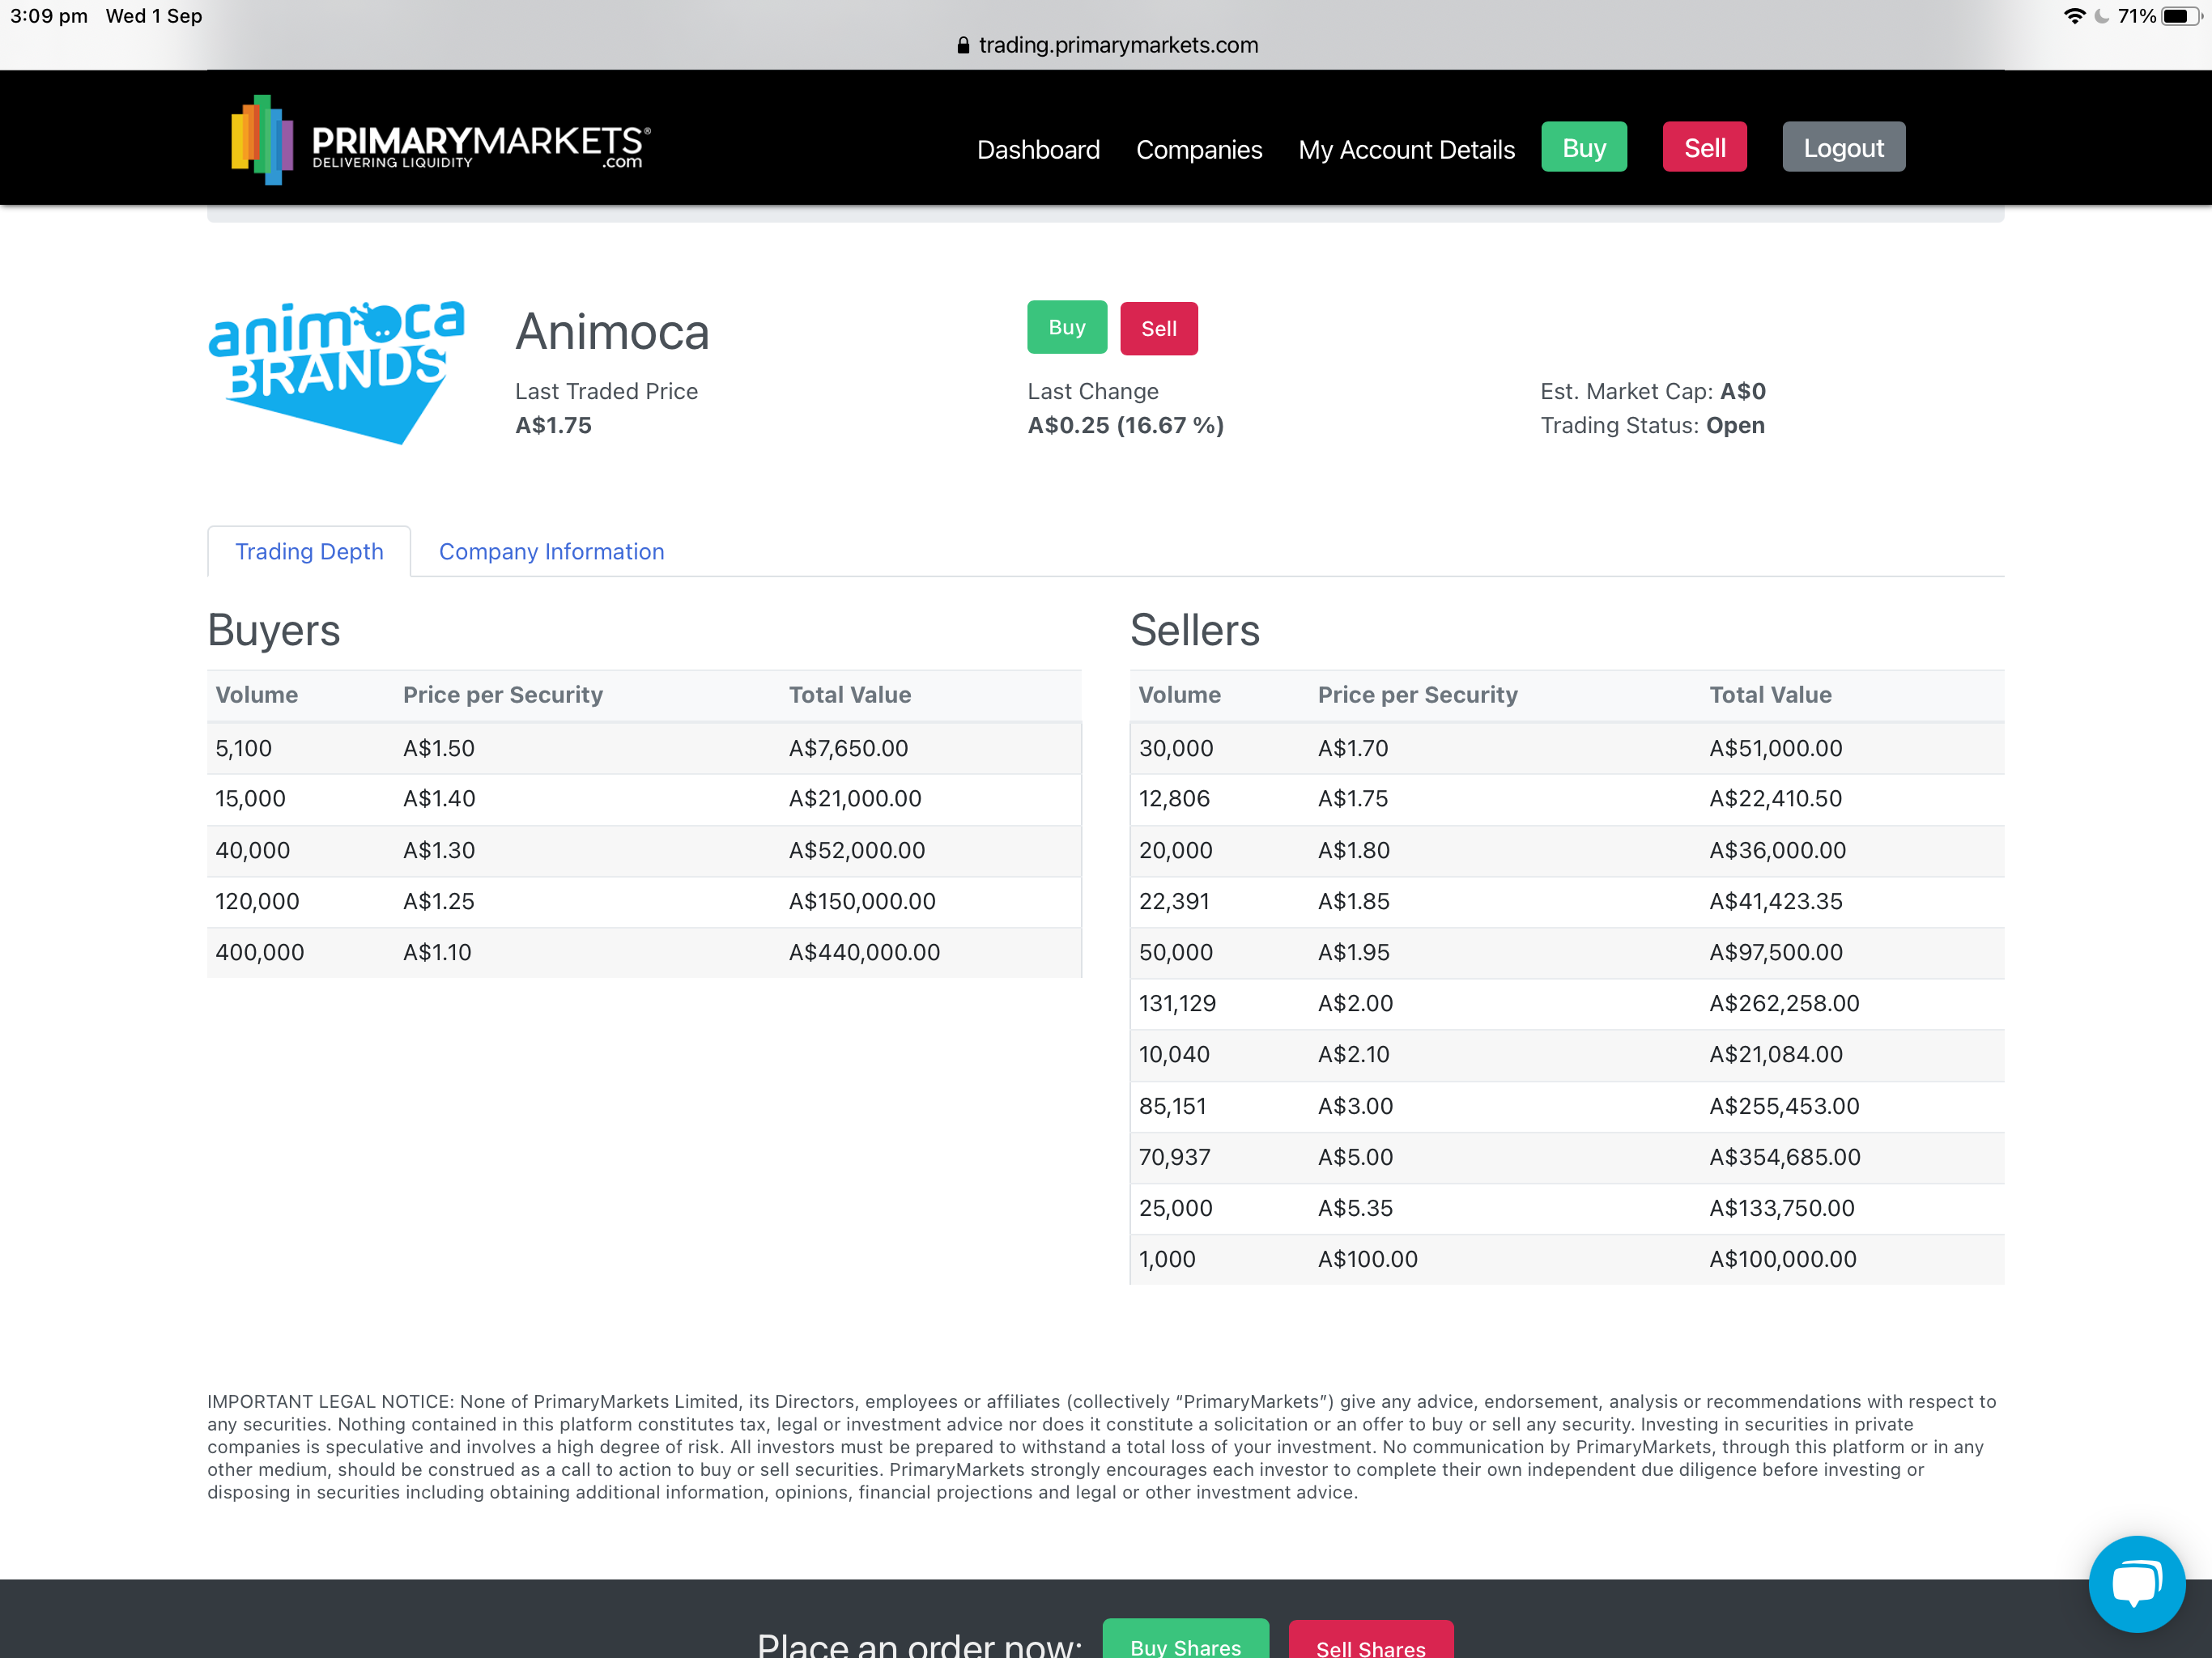Click the Buy button beside Animoca
This screenshot has height=1658, width=2212.
[1066, 327]
